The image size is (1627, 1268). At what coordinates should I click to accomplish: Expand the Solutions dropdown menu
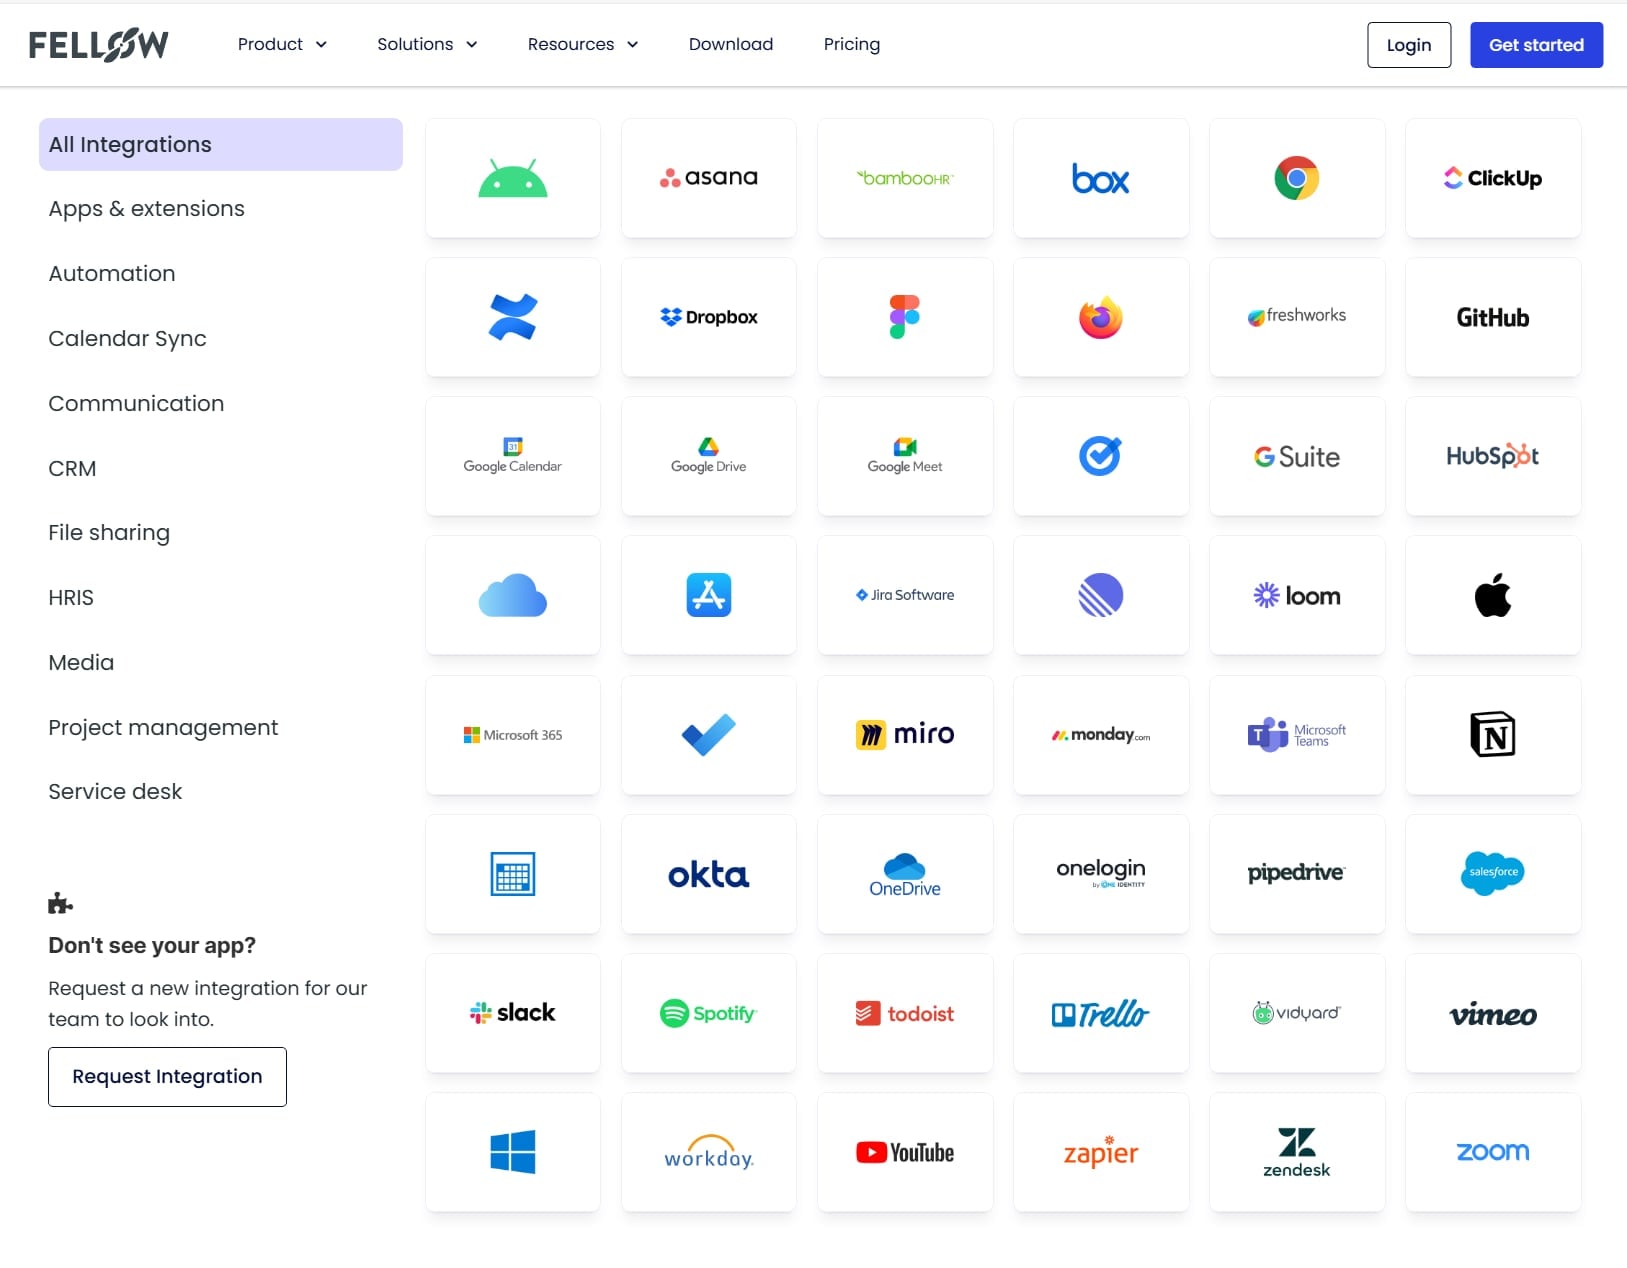pyautogui.click(x=427, y=44)
